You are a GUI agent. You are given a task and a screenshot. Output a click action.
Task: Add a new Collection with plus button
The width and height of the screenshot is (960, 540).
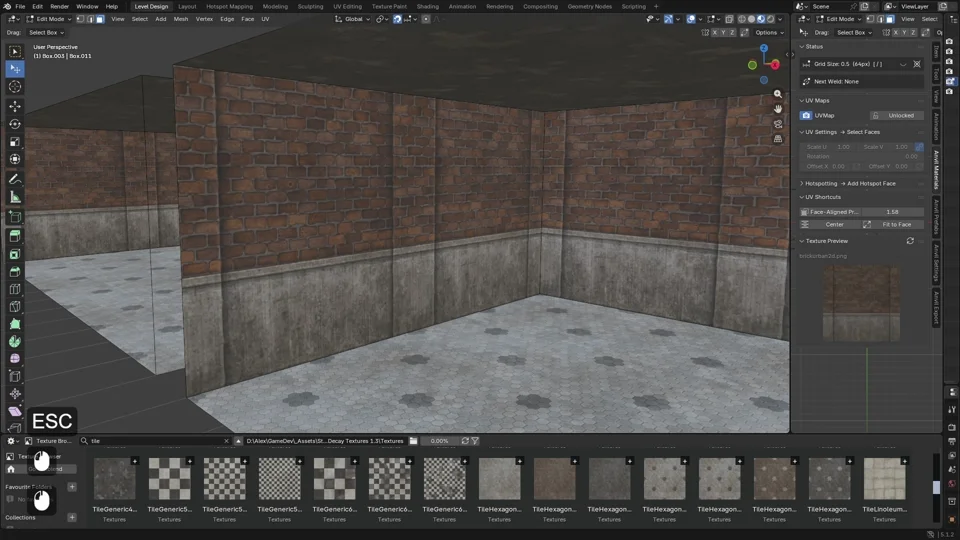click(x=72, y=517)
